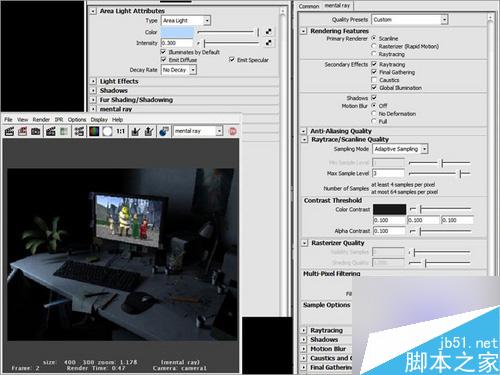The height and width of the screenshot is (375, 500).
Task: Set Motion Blur to Off
Action: pyautogui.click(x=374, y=105)
